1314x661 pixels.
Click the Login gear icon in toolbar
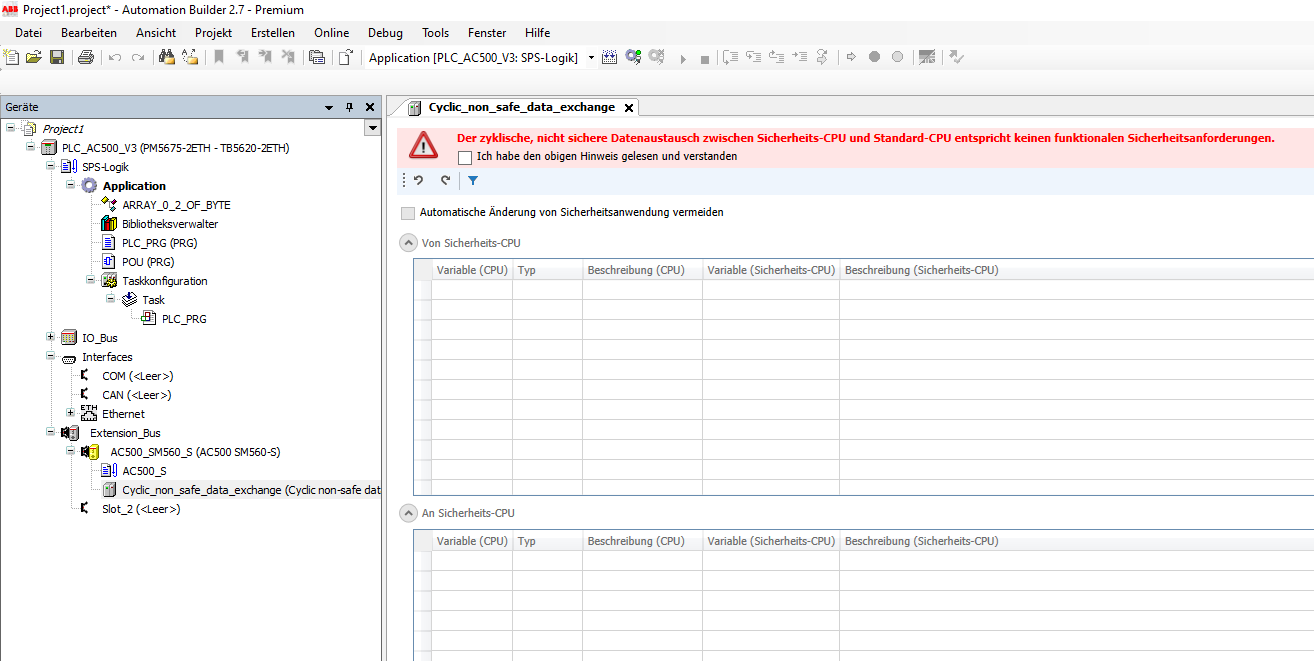tap(633, 58)
